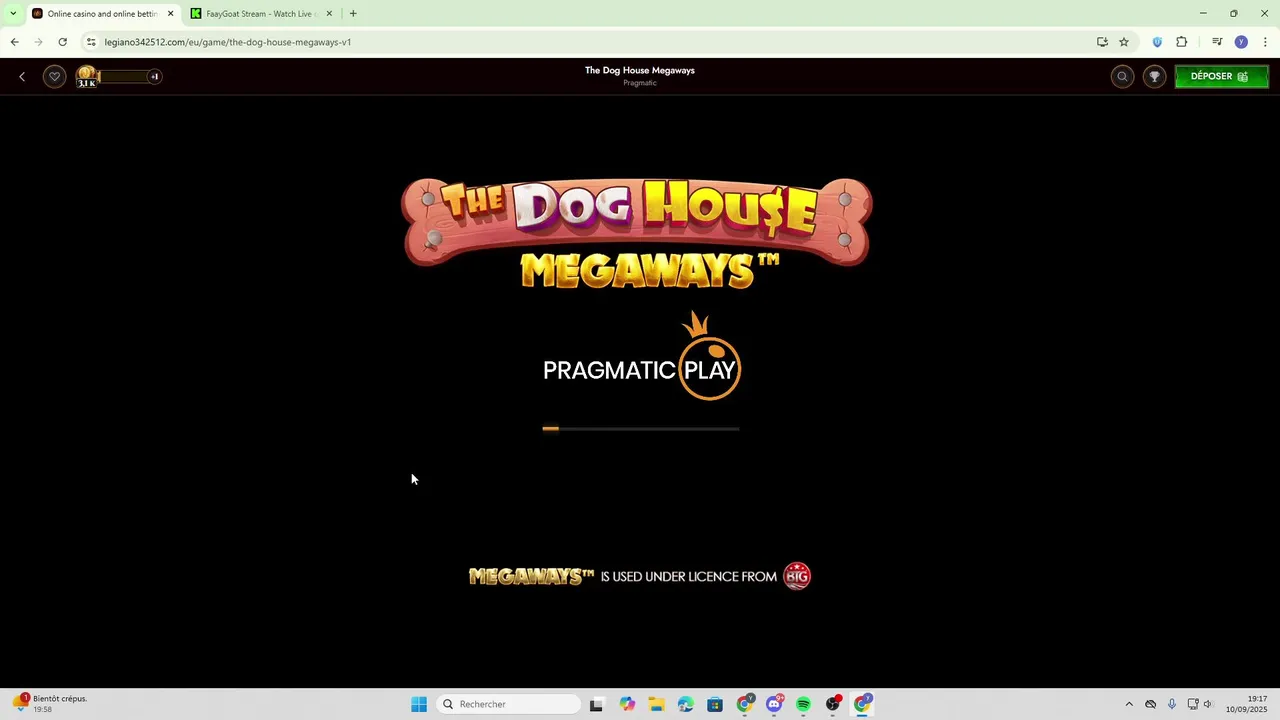Click the Pragmatic provider label
The image size is (1280, 720).
[640, 83]
